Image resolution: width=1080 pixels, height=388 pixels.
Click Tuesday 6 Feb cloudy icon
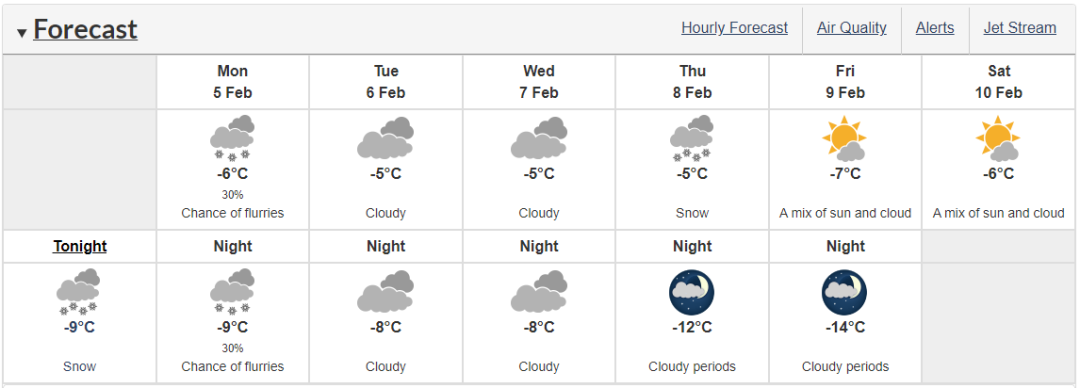(386, 139)
